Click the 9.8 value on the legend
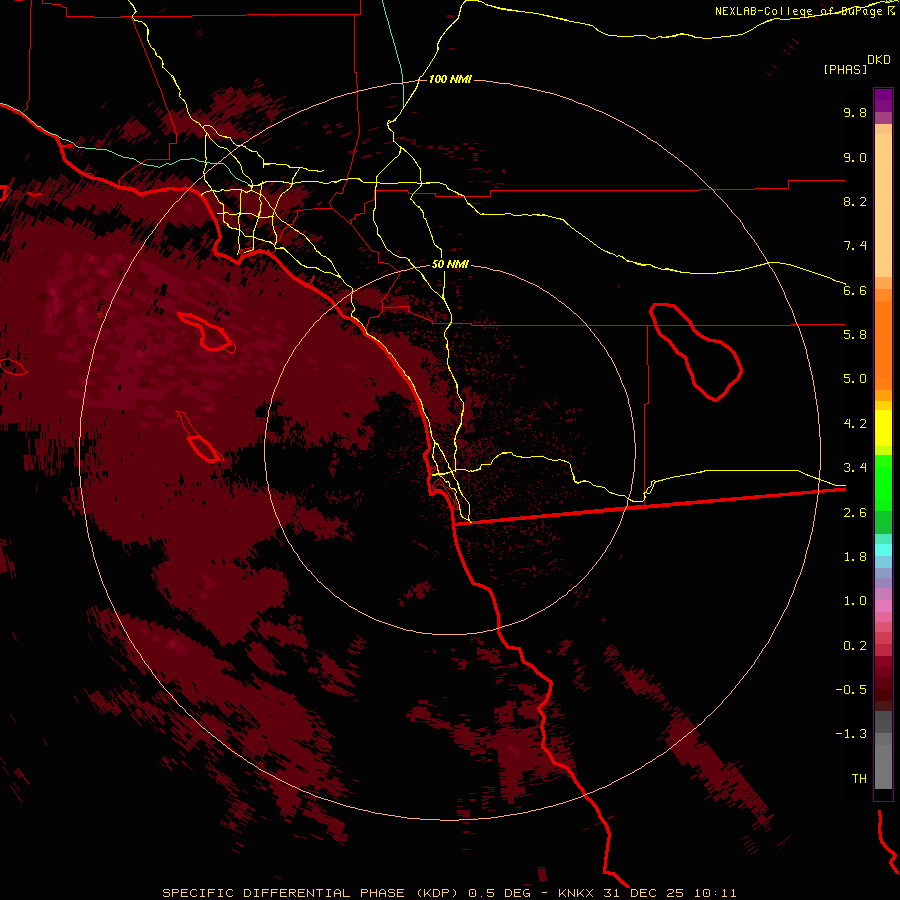Screen dimensions: 900x900 pyautogui.click(x=855, y=112)
